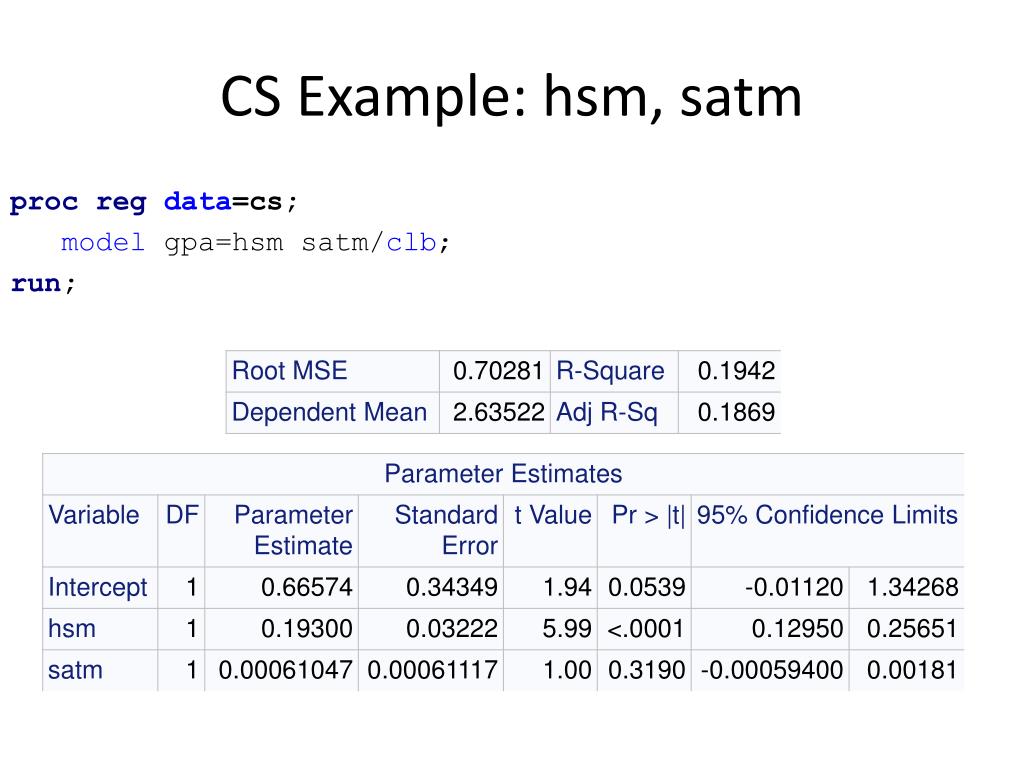Select the satm p-value 0.3190
This screenshot has height=768, width=1024.
pos(645,670)
